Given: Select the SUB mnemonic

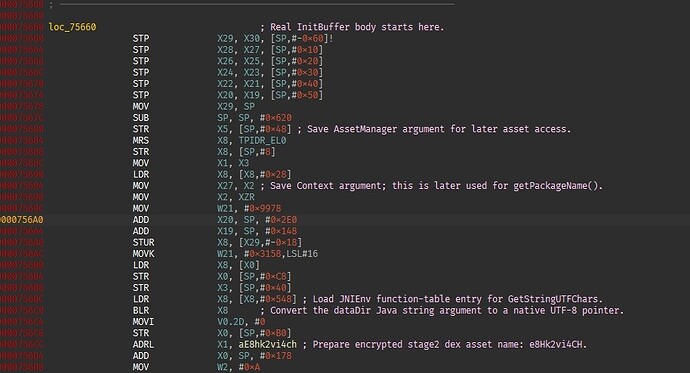Looking at the screenshot, I should click(x=141, y=118).
